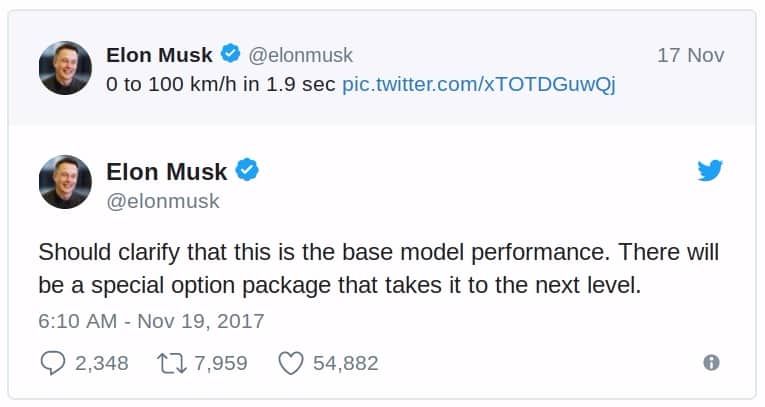Click the verified badge in the main tweet

click(x=248, y=172)
